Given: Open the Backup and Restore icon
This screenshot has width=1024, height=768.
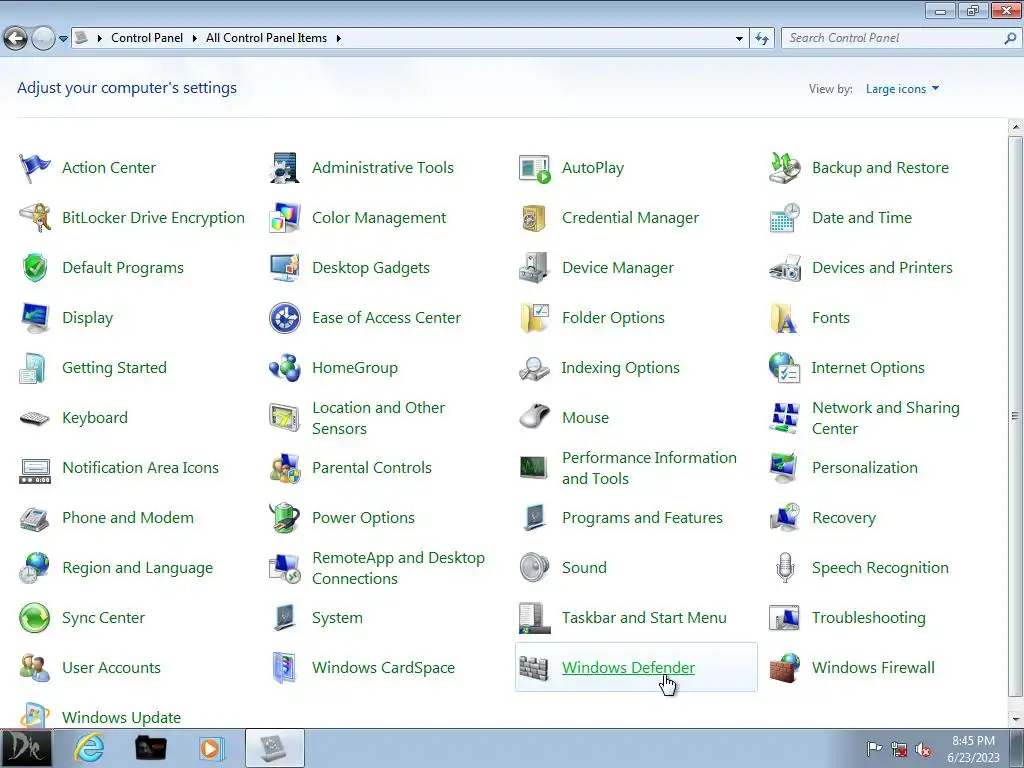Looking at the screenshot, I should click(784, 168).
